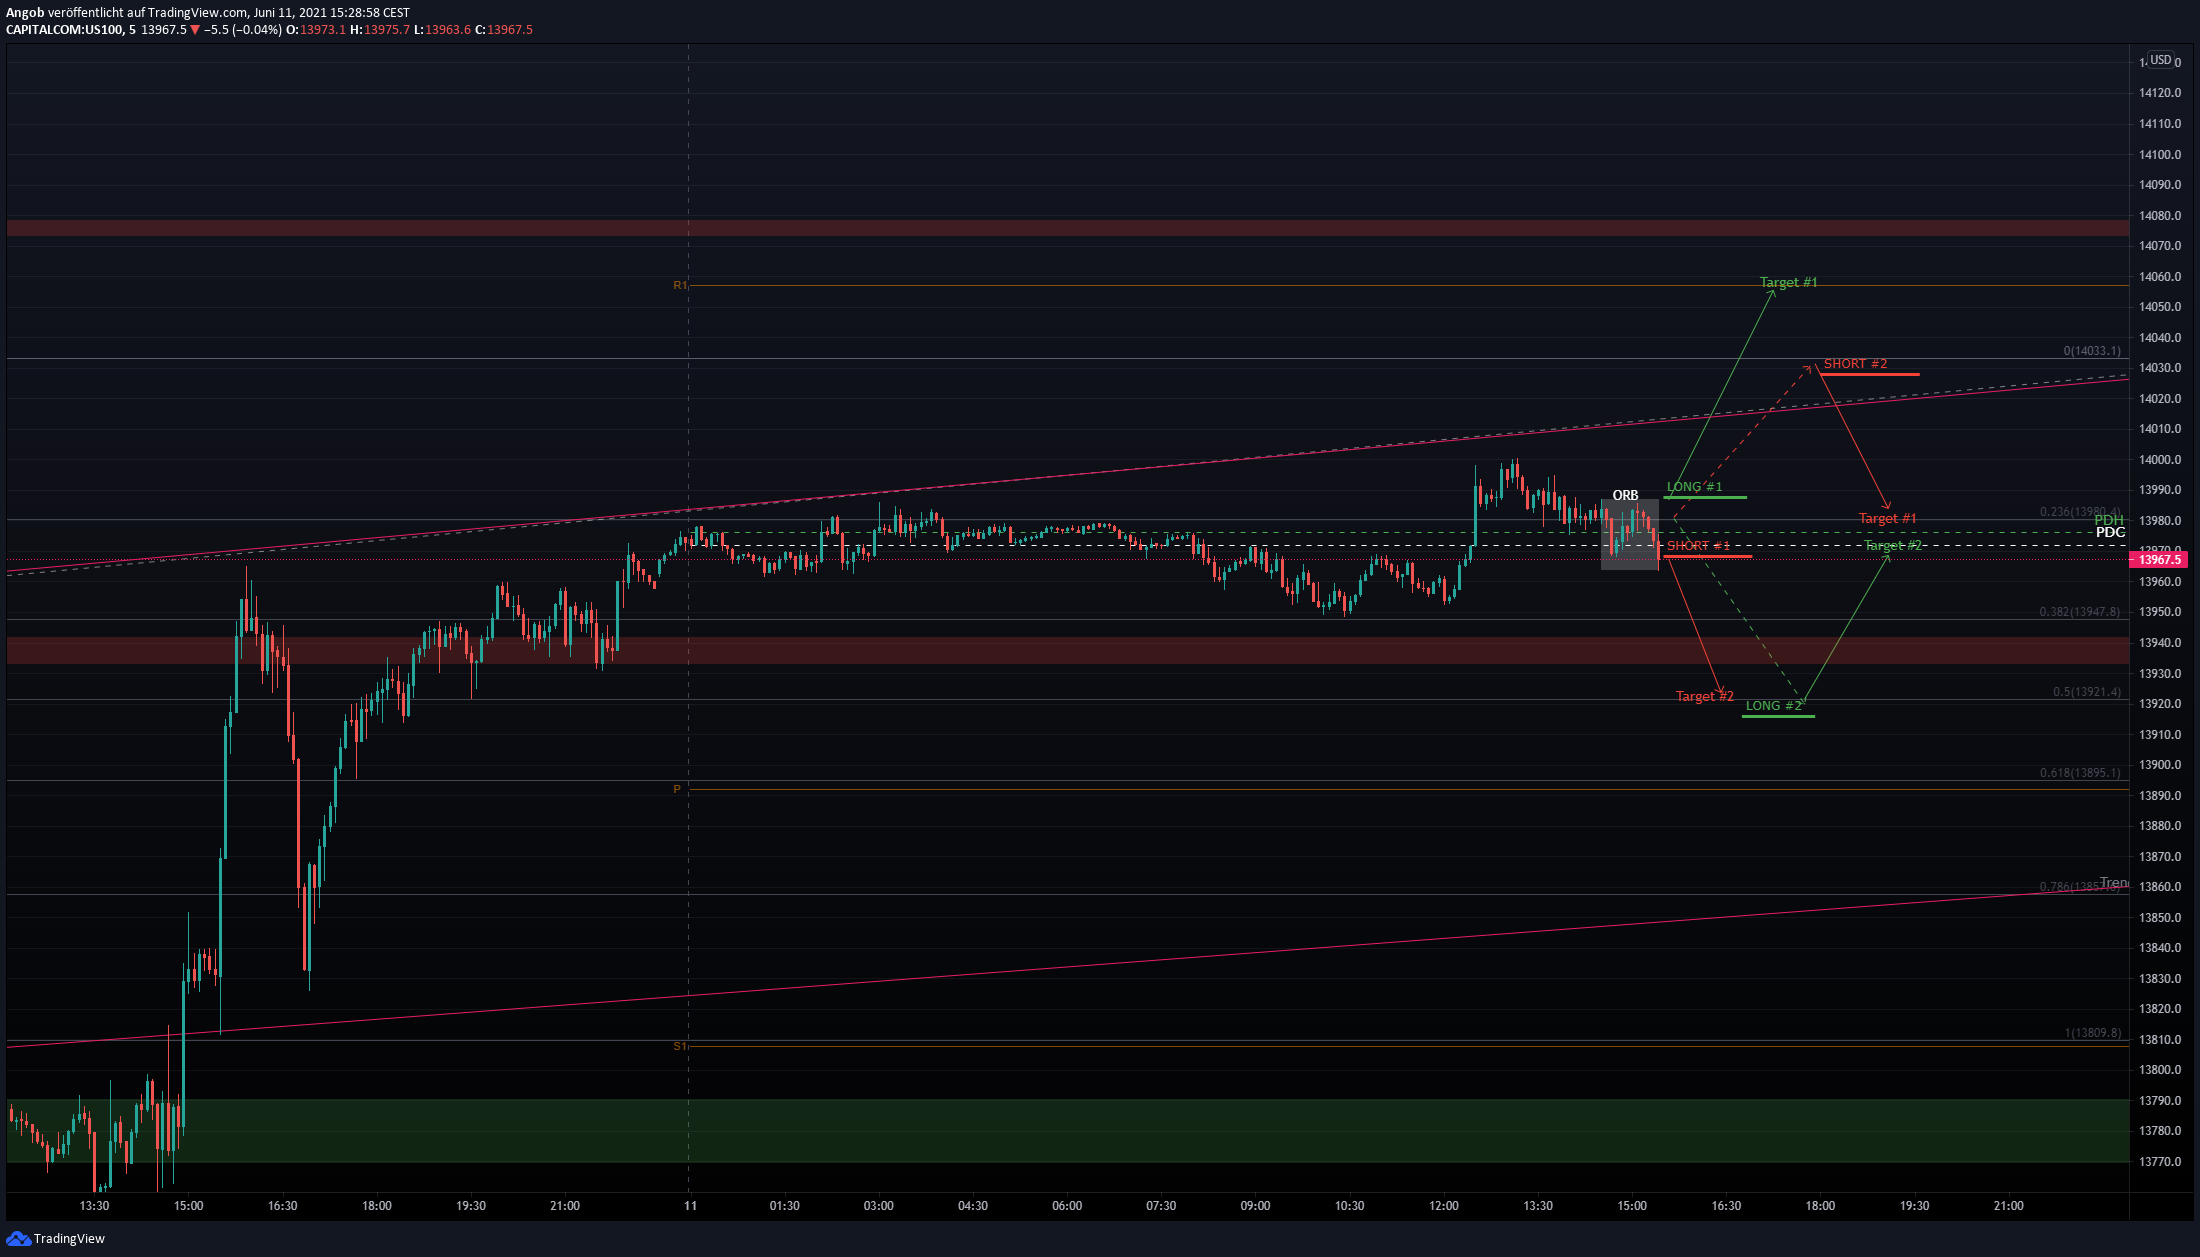Click the S1 pivot level label
This screenshot has width=2200, height=1257.
point(680,1046)
